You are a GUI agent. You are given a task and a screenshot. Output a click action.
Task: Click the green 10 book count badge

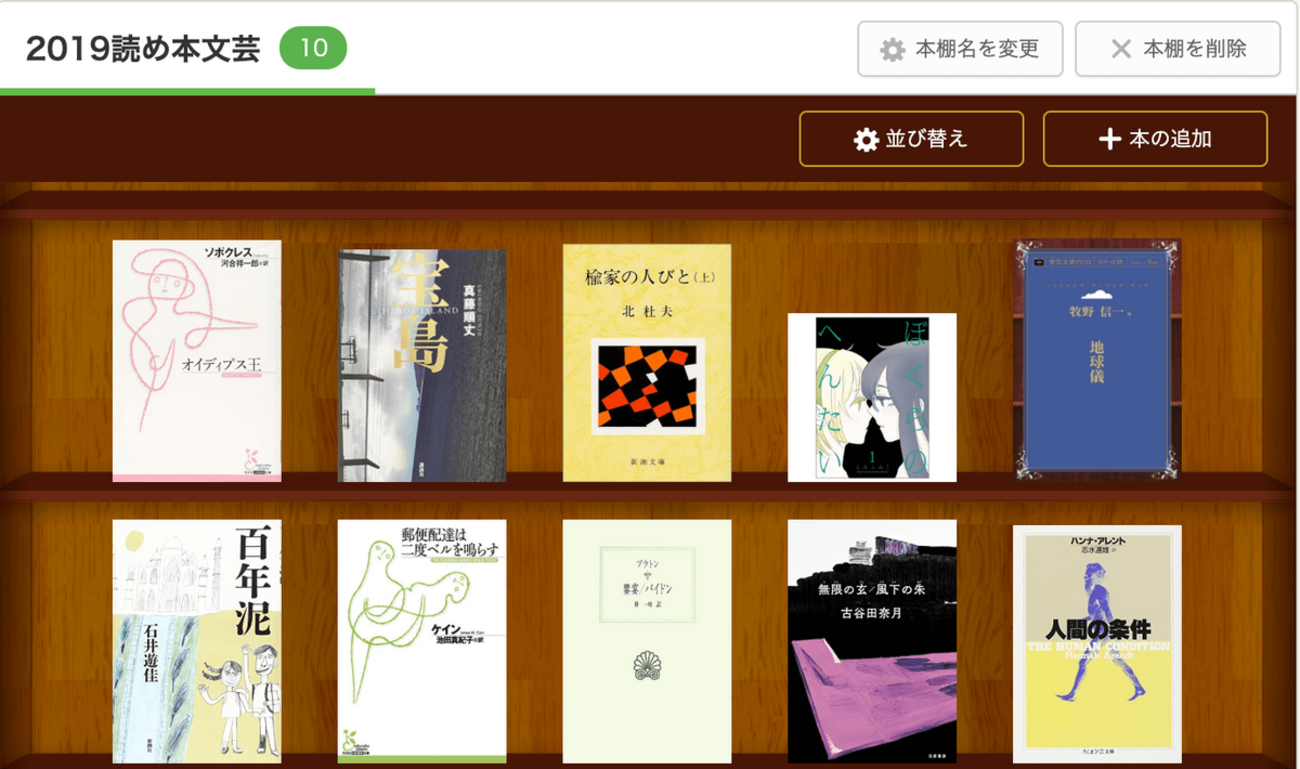click(x=313, y=48)
